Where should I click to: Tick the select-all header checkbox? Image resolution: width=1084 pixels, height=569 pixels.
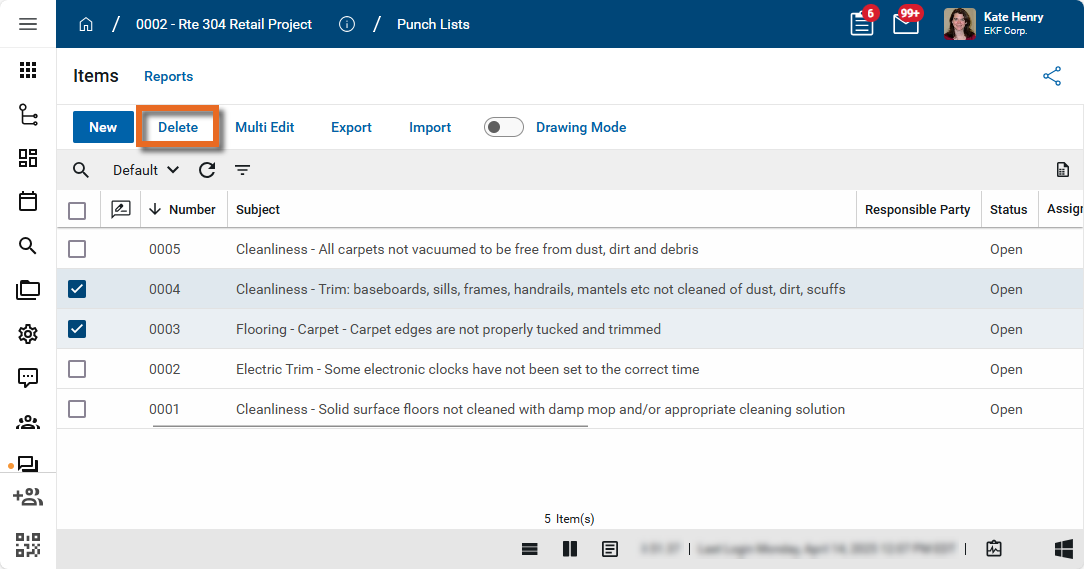coord(77,210)
